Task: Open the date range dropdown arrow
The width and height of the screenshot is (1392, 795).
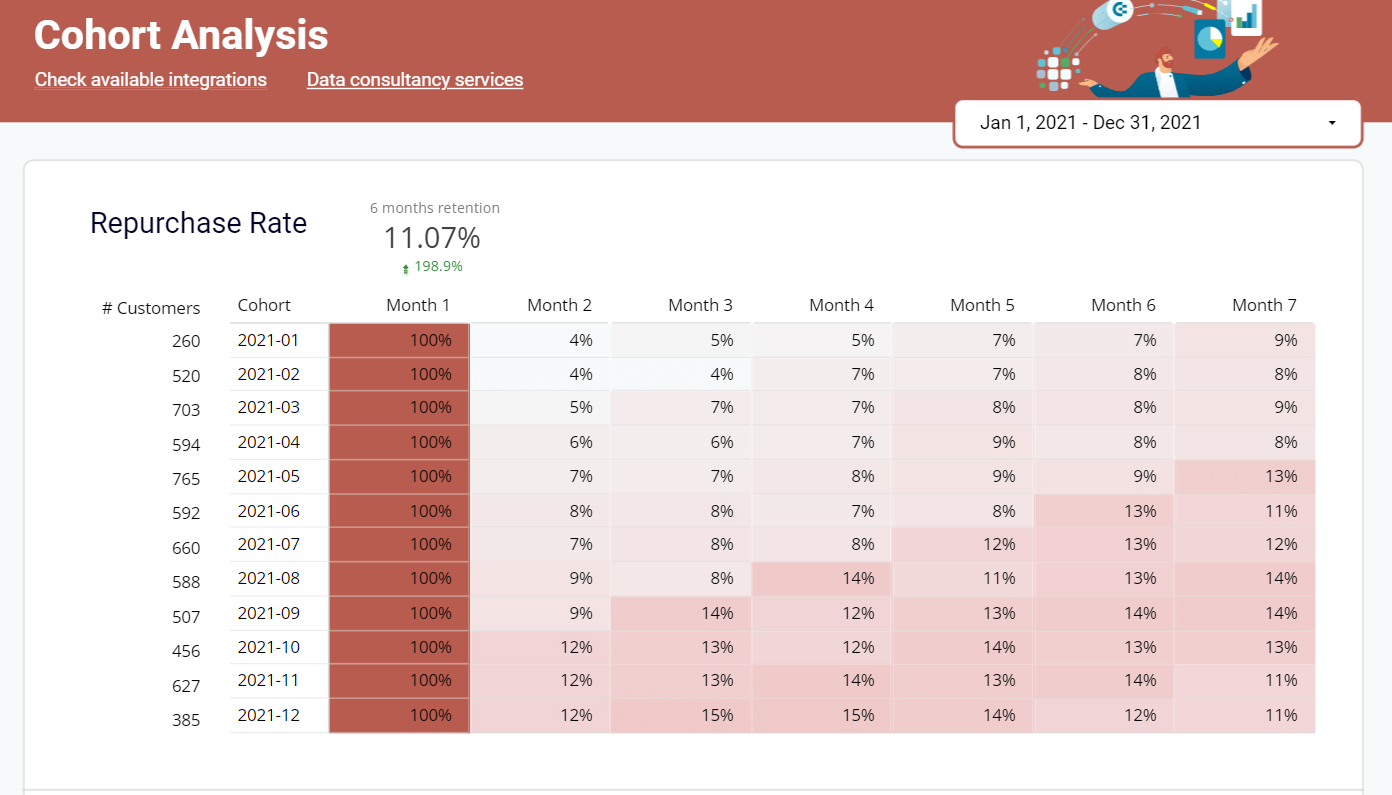Action: [x=1332, y=123]
